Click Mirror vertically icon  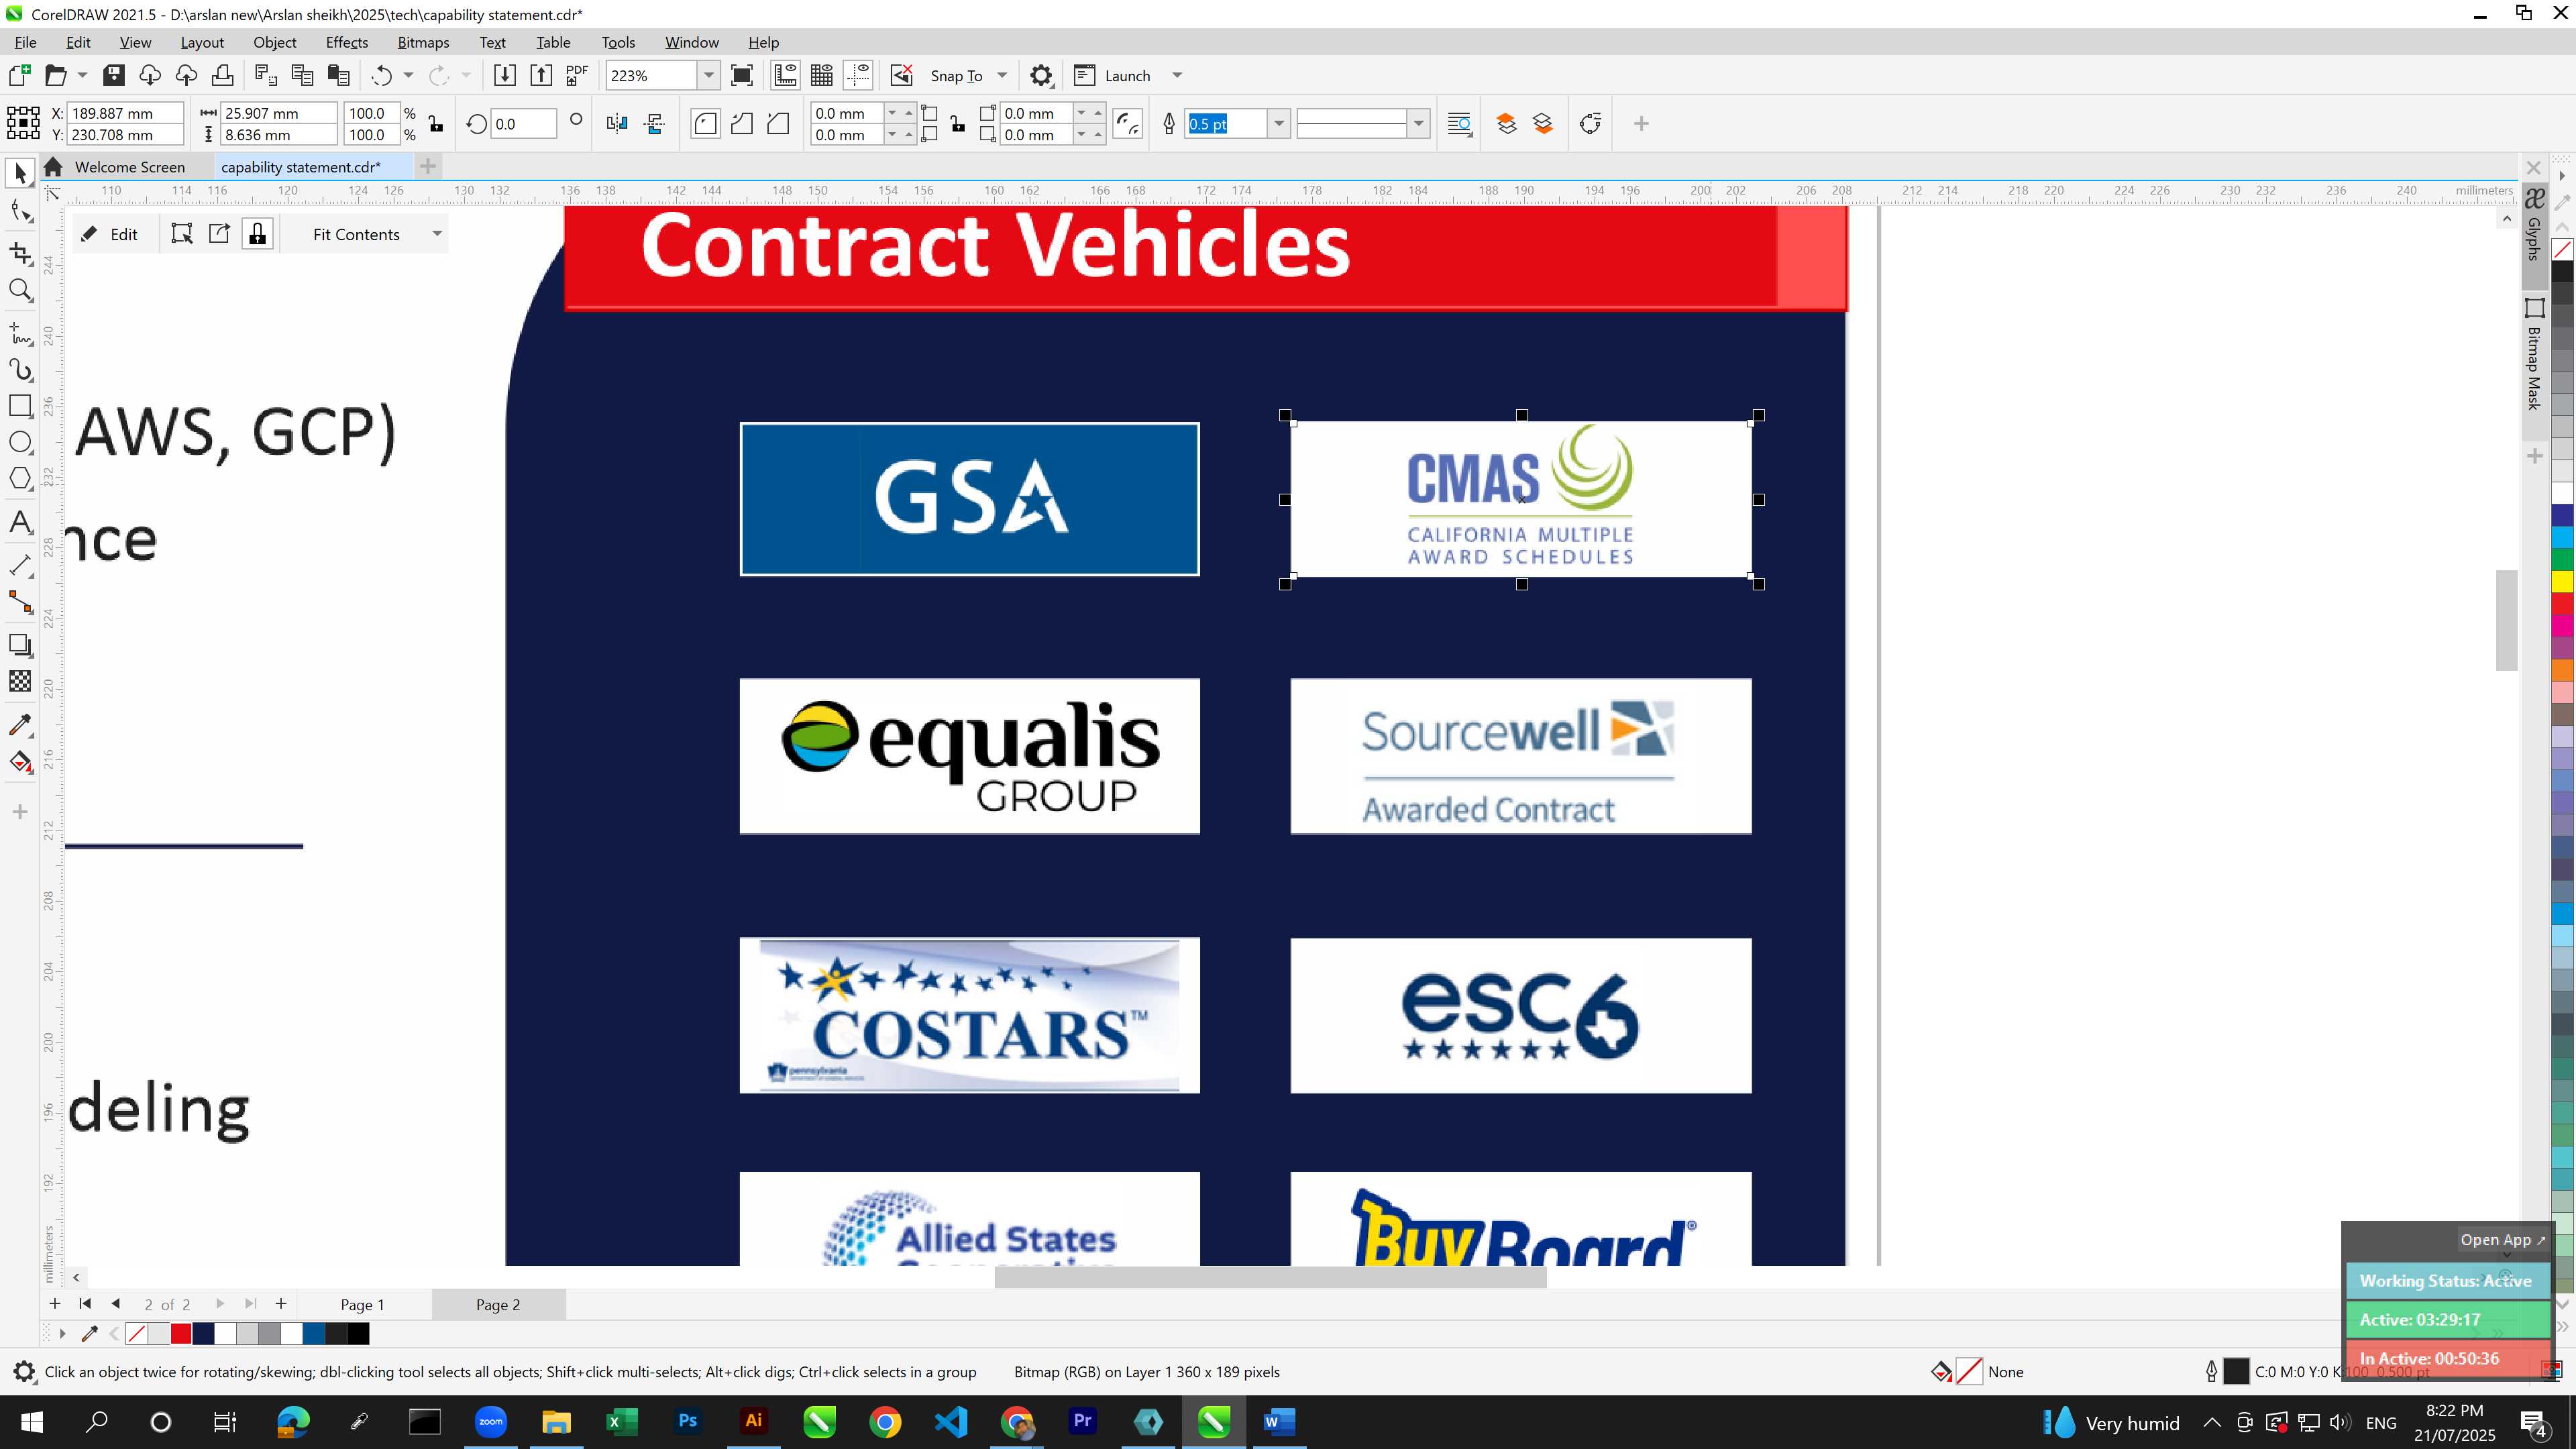pyautogui.click(x=655, y=124)
